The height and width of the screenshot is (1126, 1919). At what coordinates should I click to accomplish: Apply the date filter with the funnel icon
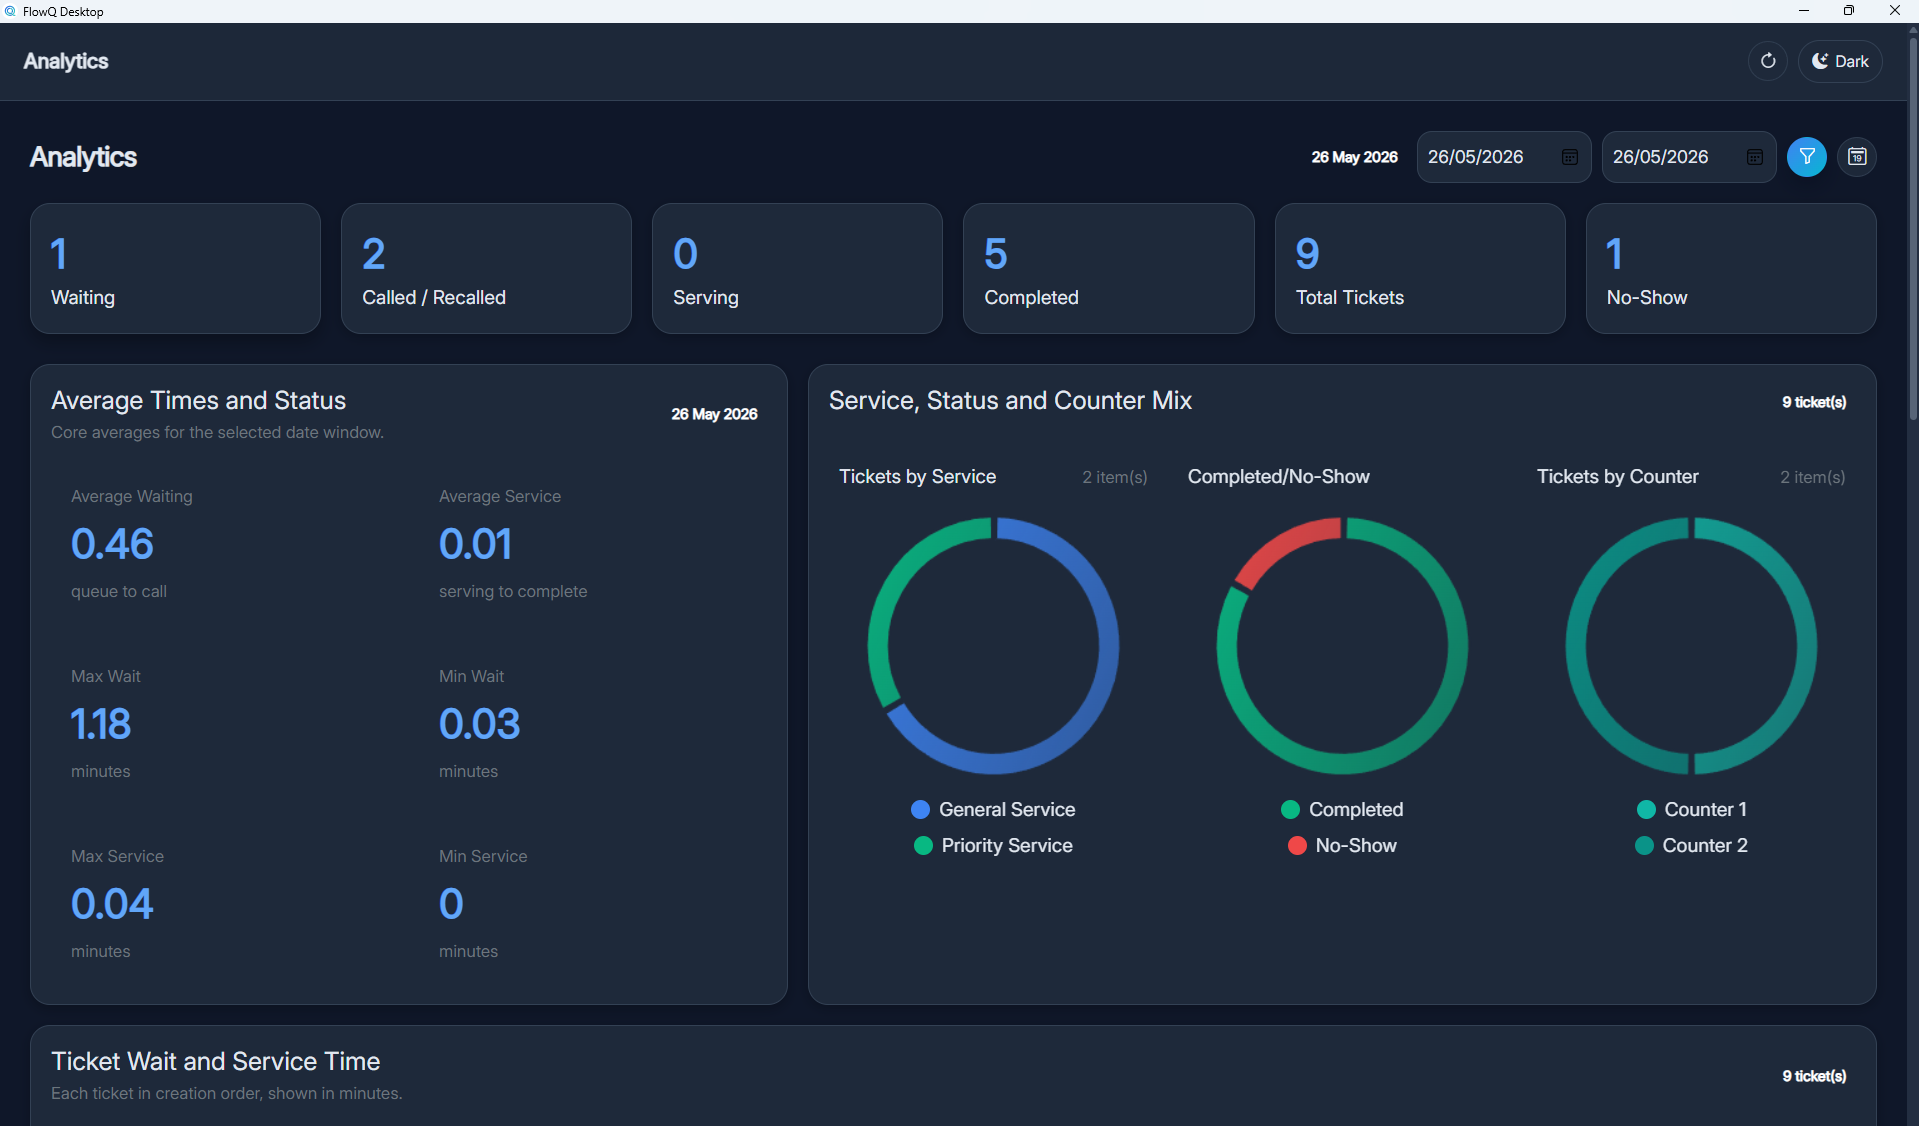1806,157
